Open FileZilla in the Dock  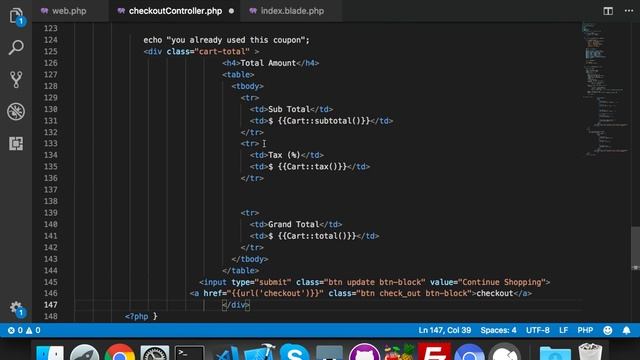pos(434,352)
